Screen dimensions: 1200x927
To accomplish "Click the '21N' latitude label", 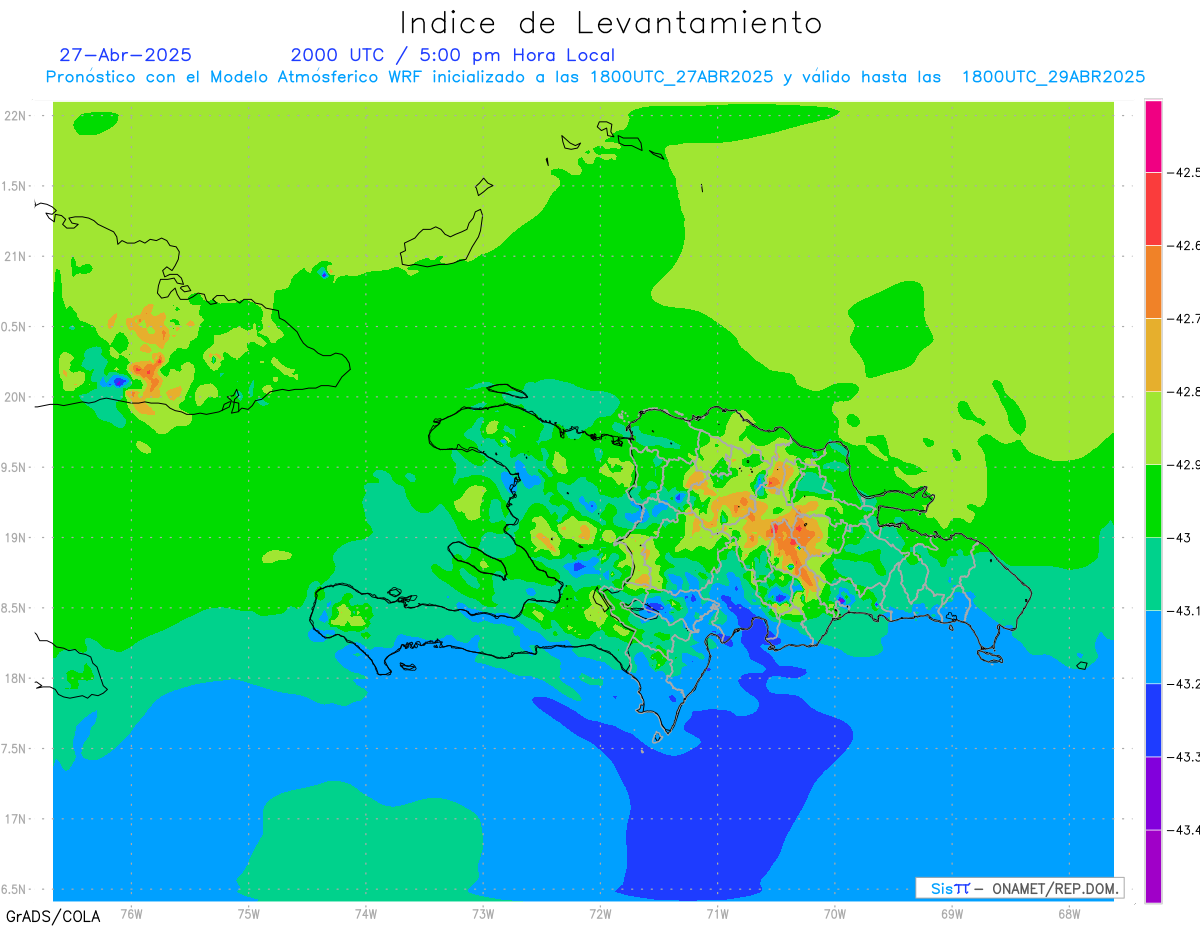I will [17, 256].
